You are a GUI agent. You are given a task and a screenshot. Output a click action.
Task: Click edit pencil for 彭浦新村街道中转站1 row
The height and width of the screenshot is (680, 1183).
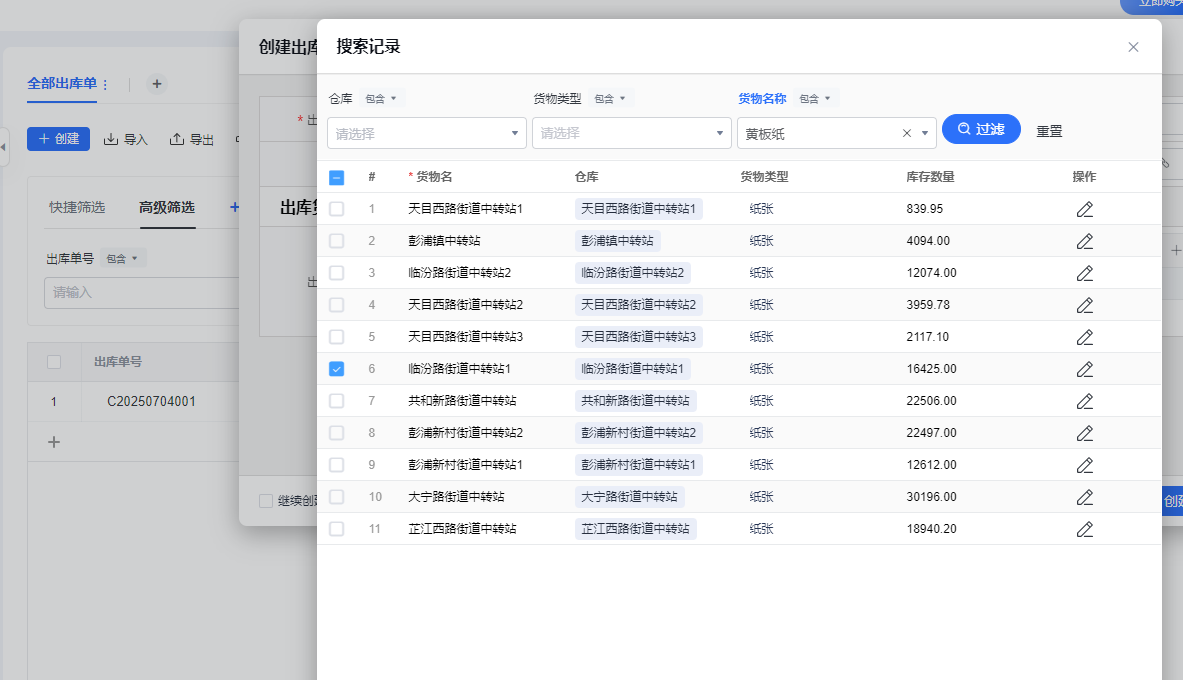tap(1084, 465)
